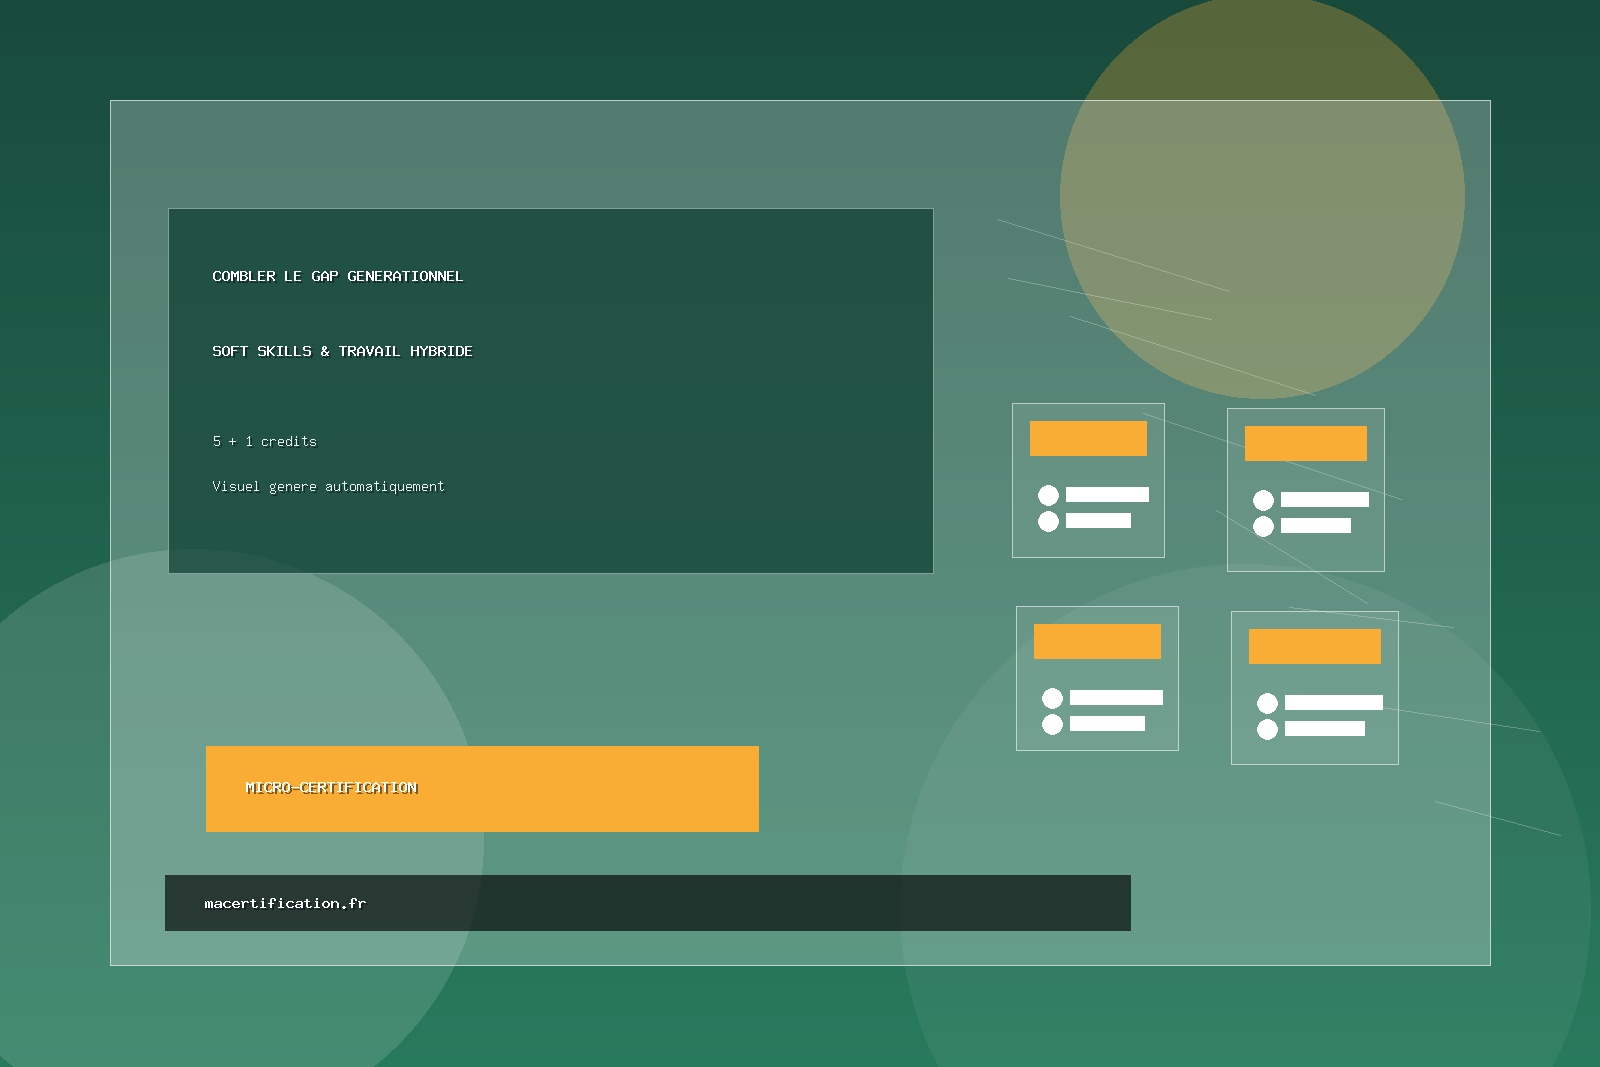Screen dimensions: 1600x1067
Task: Click orange header of the top-right card
Action: [1305, 443]
